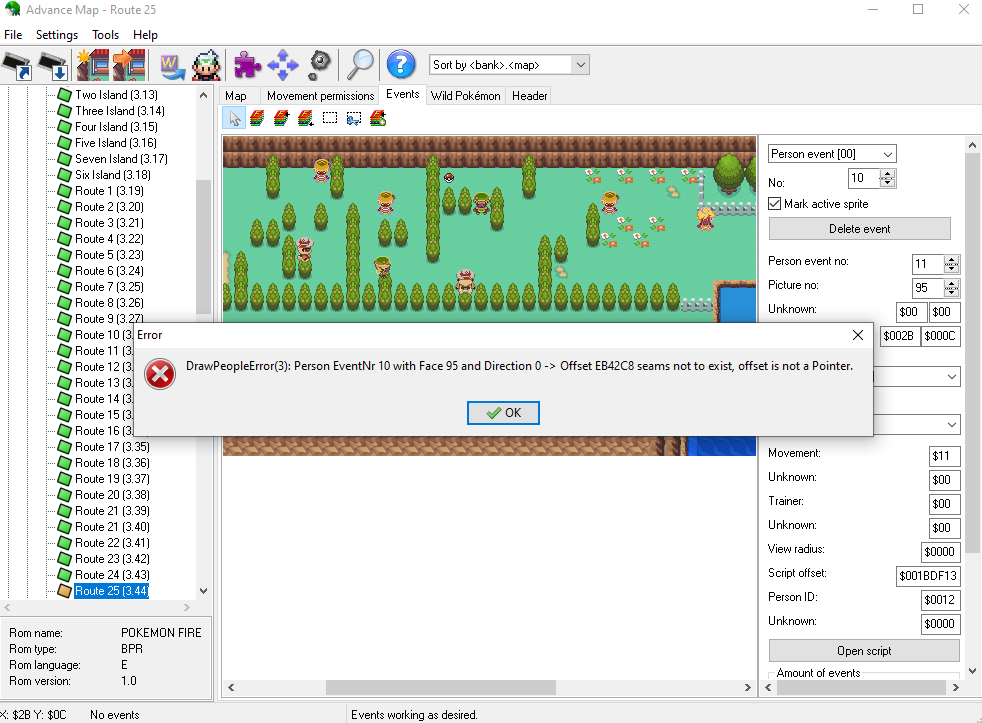
Task: Switch to the Wild Pokémon tab
Action: [465, 96]
